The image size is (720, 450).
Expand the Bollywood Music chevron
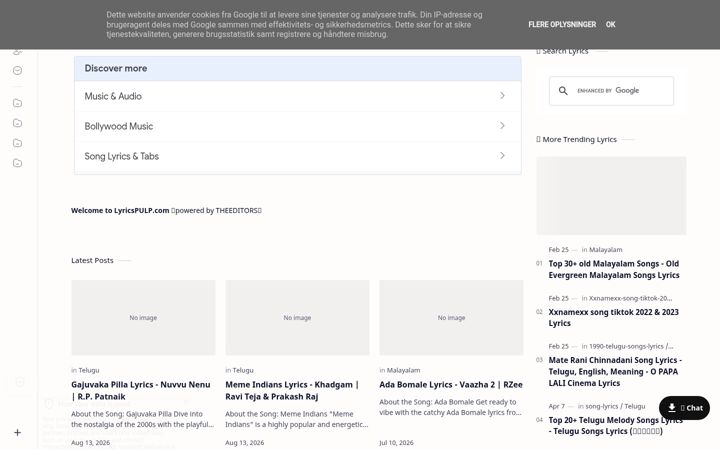[502, 125]
